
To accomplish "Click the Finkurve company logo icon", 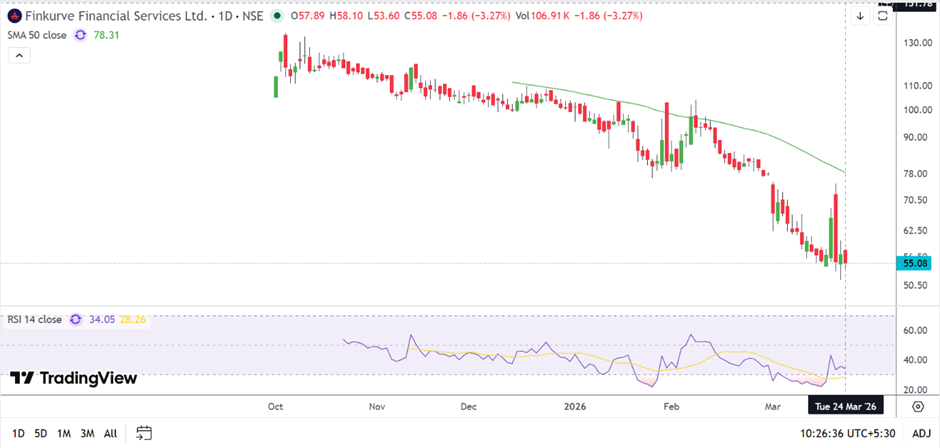I will click(13, 15).
